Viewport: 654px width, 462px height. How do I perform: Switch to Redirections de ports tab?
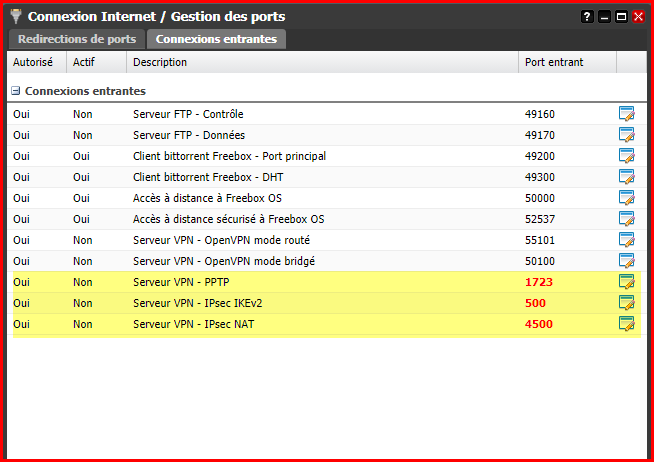(x=77, y=39)
